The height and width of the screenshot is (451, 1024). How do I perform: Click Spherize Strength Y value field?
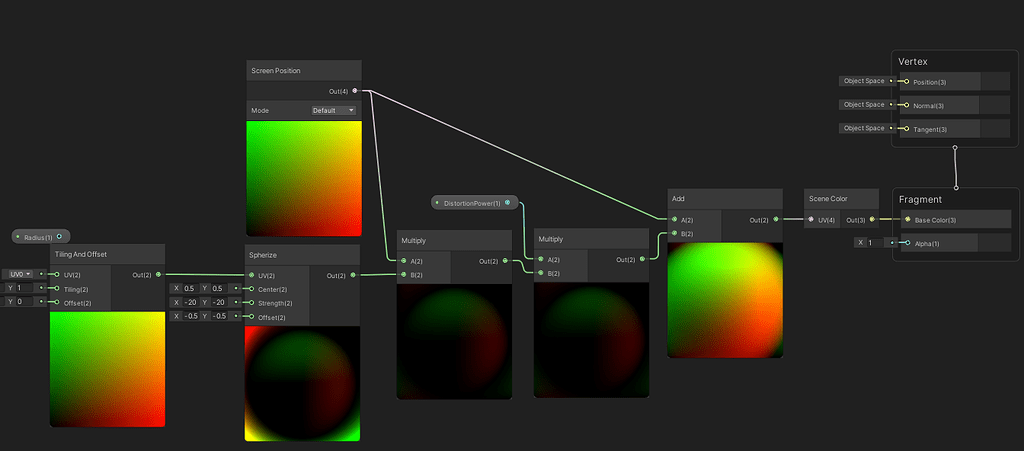pyautogui.click(x=218, y=302)
